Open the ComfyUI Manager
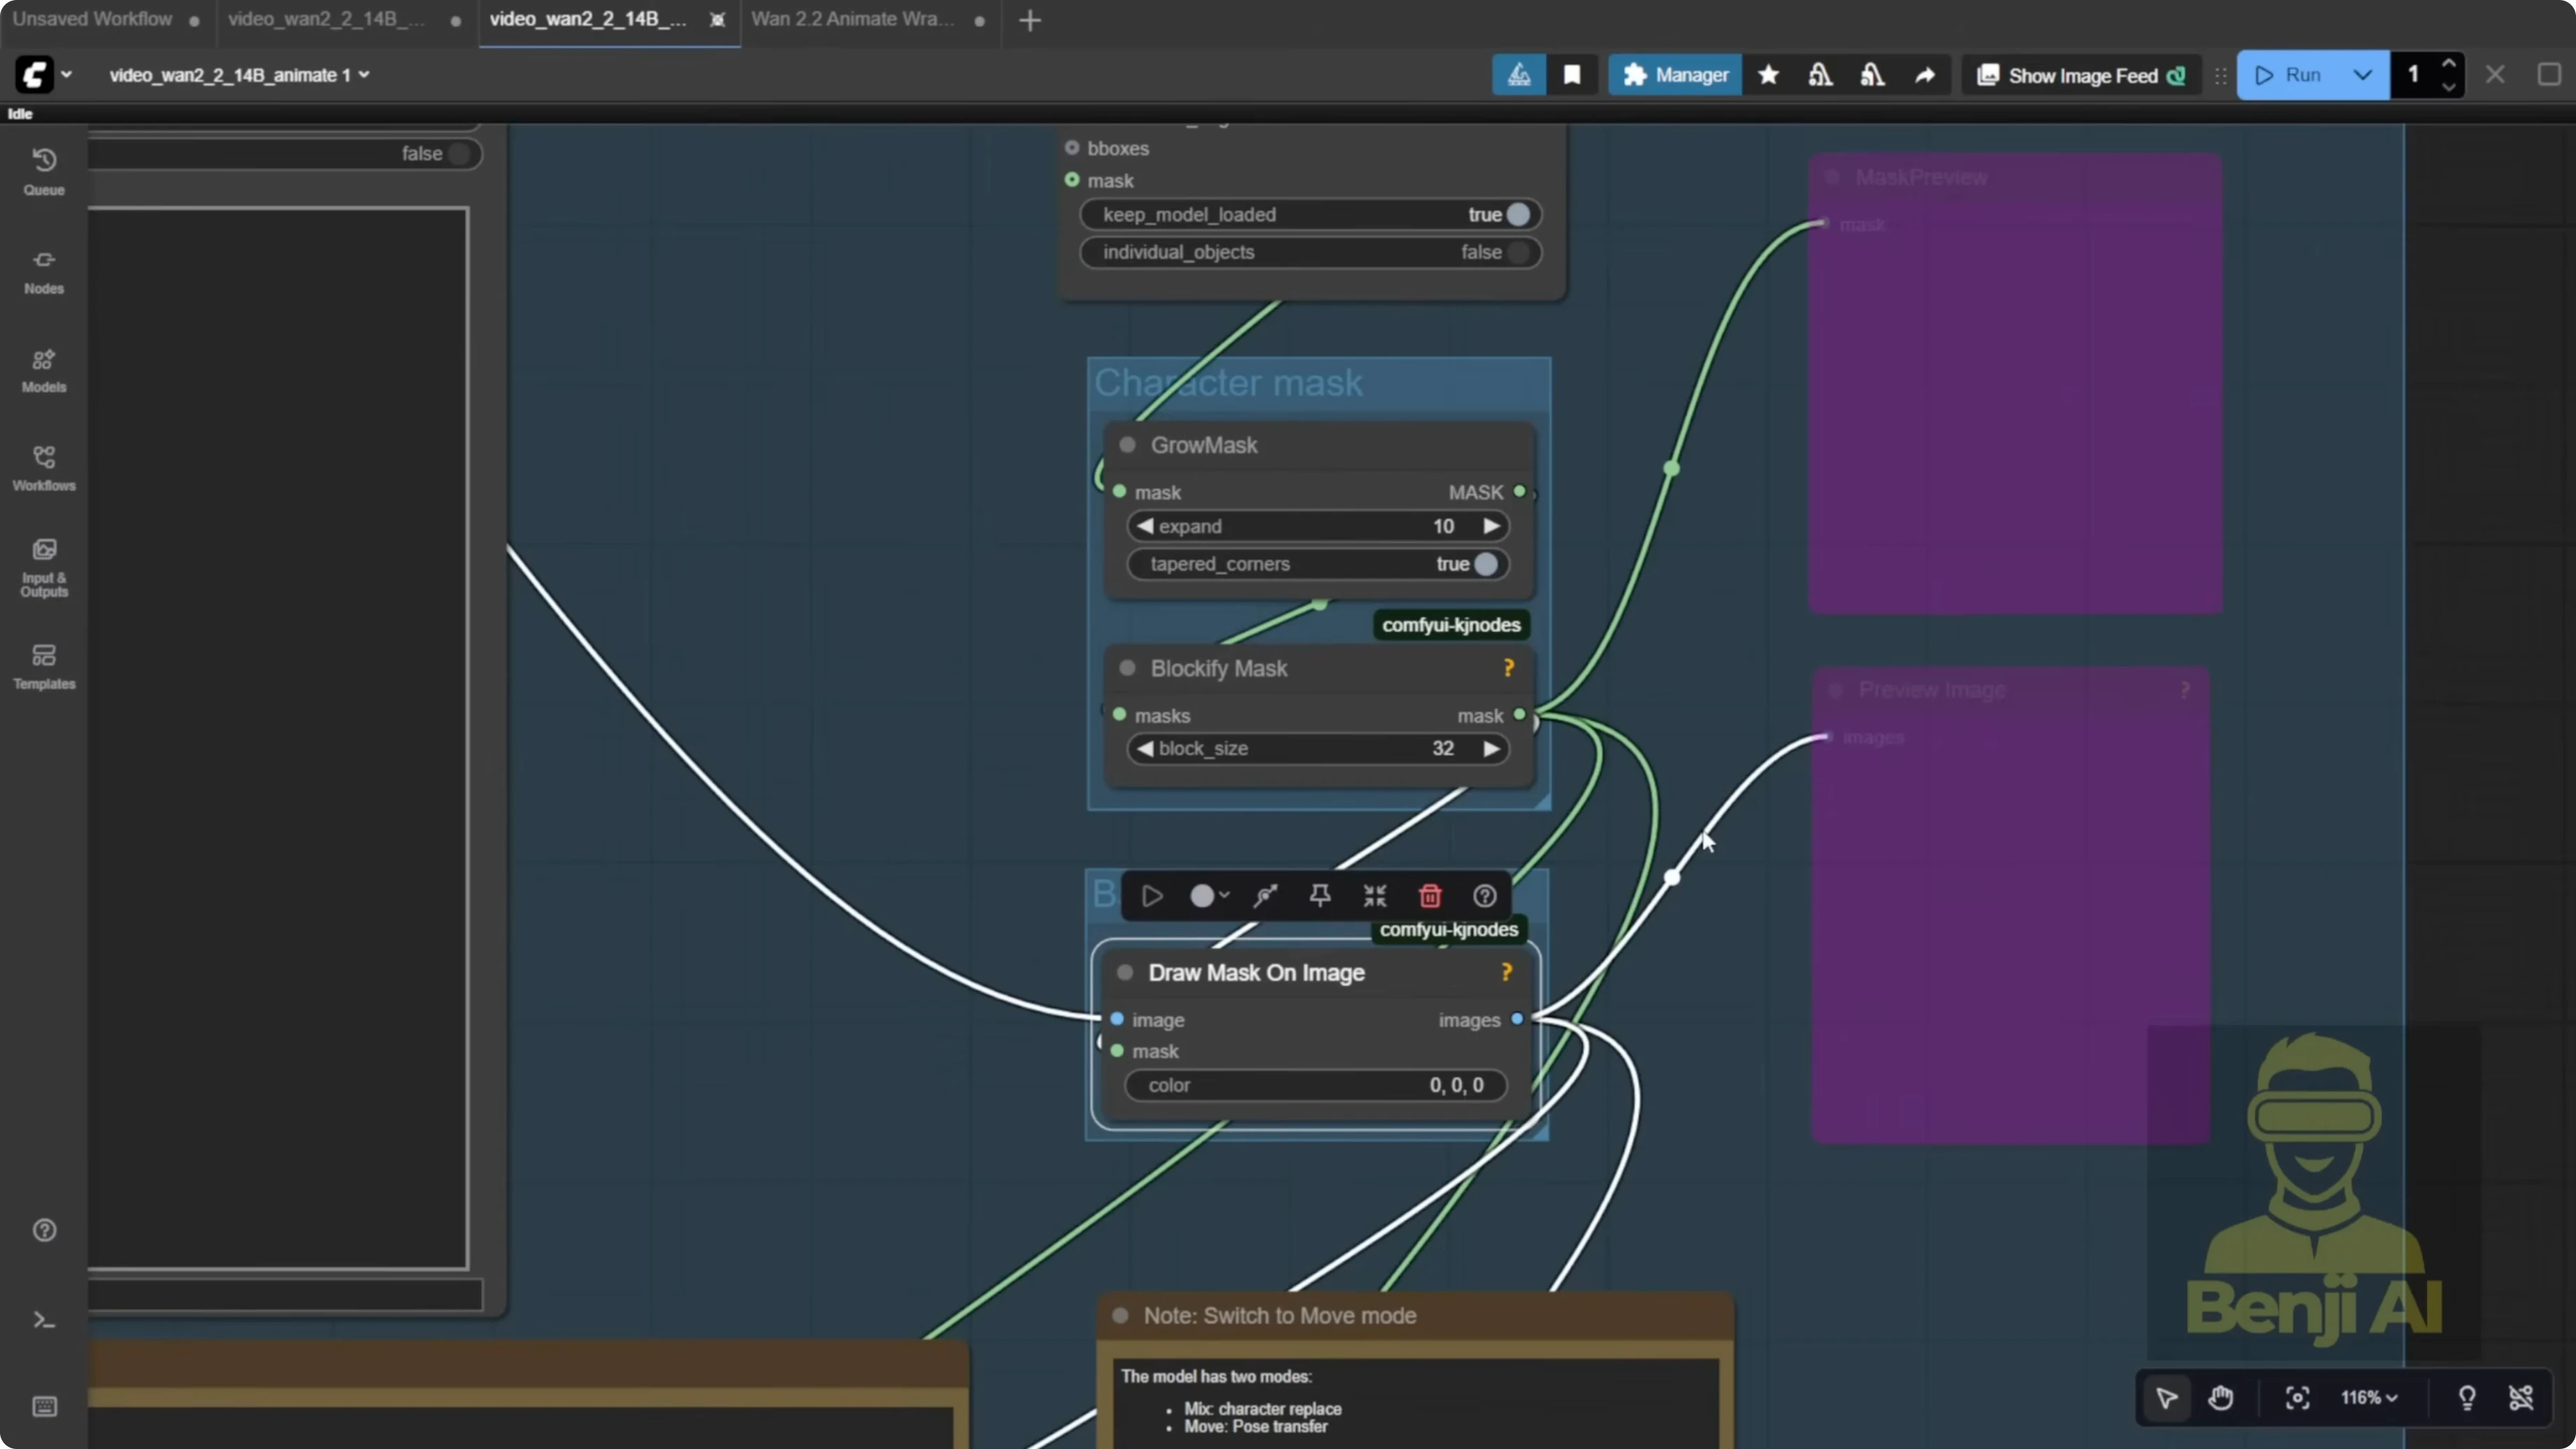Screen dimensions: 2576x1449 1674,74
